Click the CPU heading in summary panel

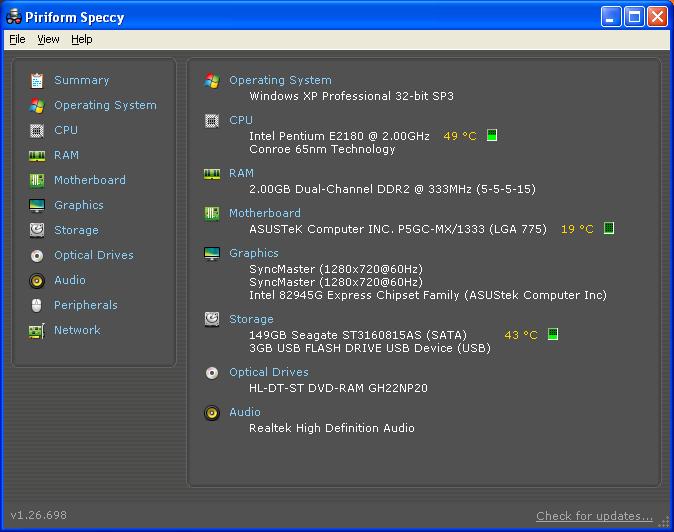(x=241, y=120)
